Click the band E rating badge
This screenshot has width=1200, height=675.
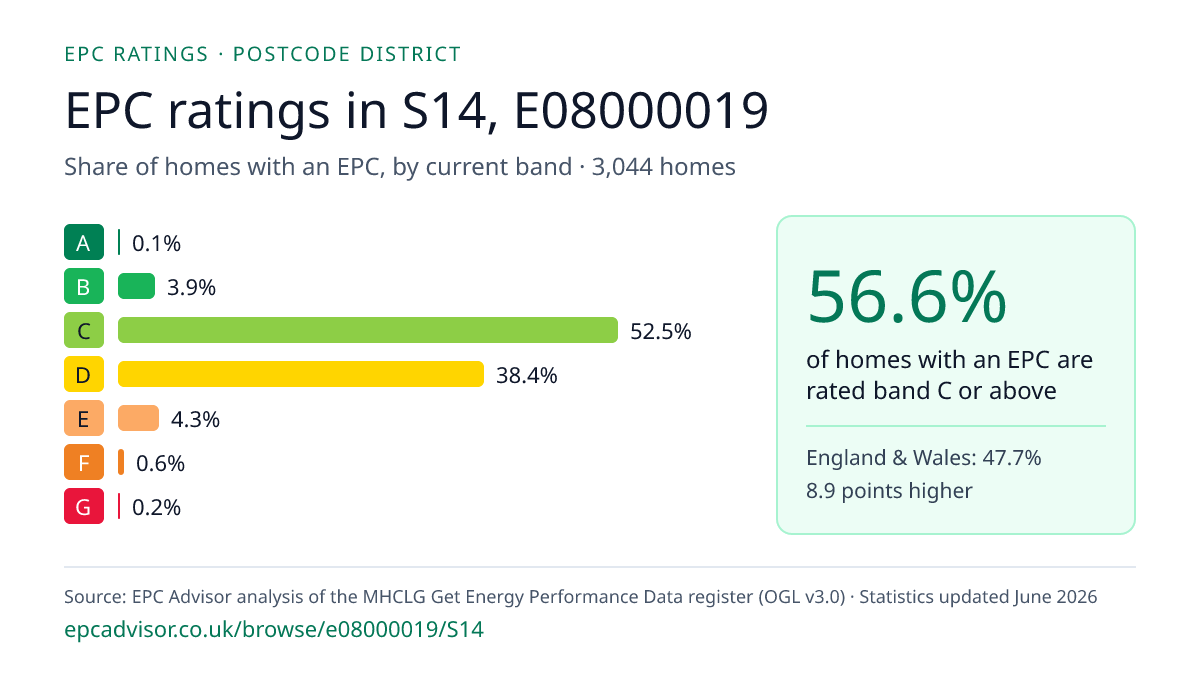84,419
